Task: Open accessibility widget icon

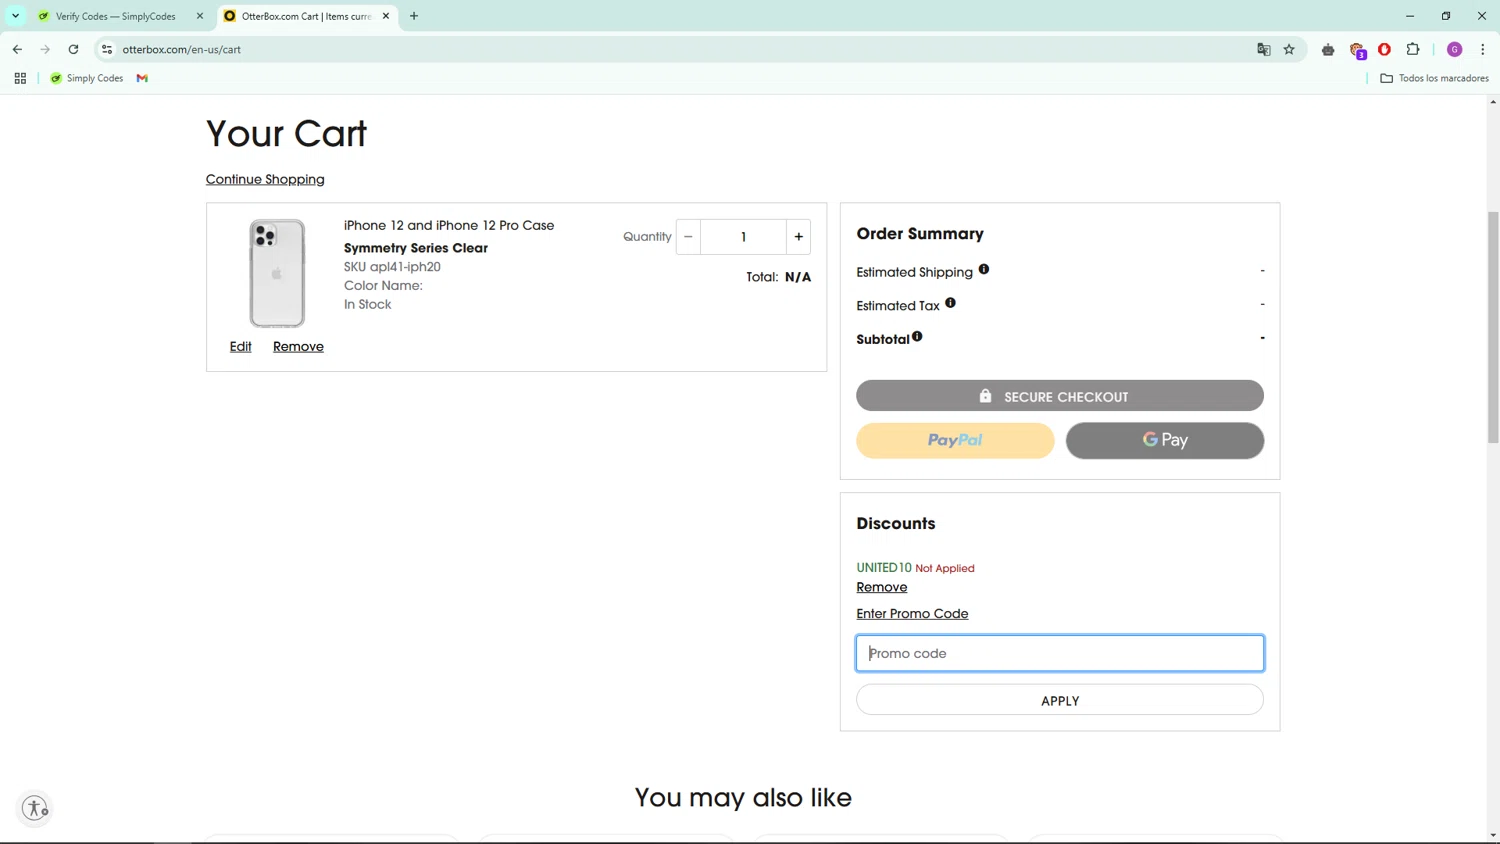Action: click(x=35, y=808)
